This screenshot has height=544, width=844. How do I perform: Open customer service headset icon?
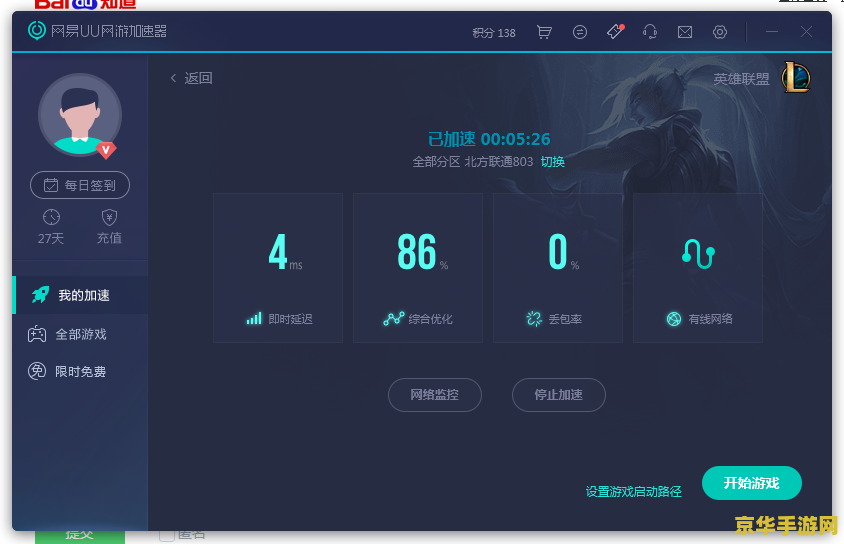point(650,32)
